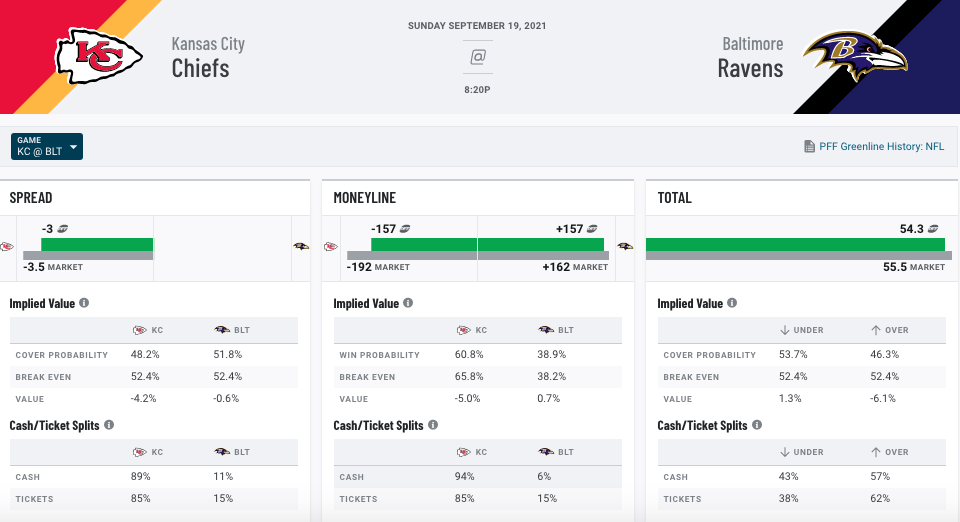The width and height of the screenshot is (960, 522).
Task: Click the PFF football icon next to -3
Action: 62,229
